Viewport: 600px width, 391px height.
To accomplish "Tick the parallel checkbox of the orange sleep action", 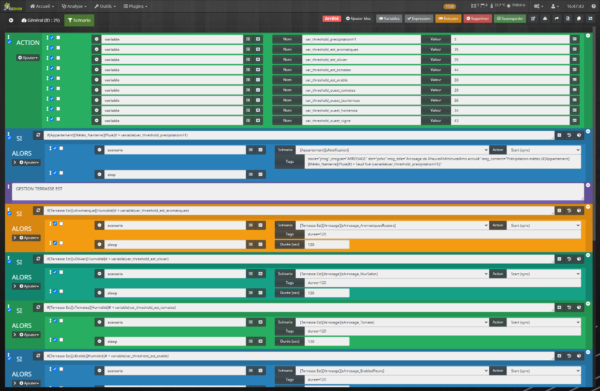I will tap(61, 243).
